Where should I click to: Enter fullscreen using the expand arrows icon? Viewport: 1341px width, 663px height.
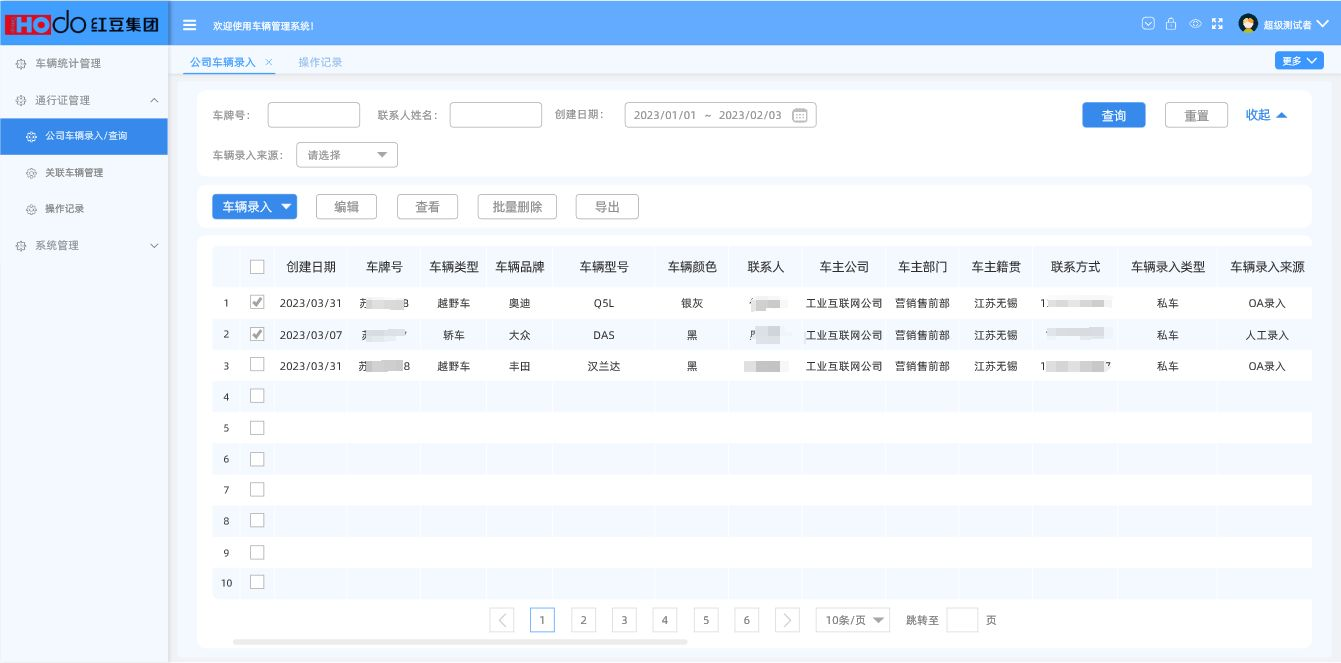[1217, 24]
